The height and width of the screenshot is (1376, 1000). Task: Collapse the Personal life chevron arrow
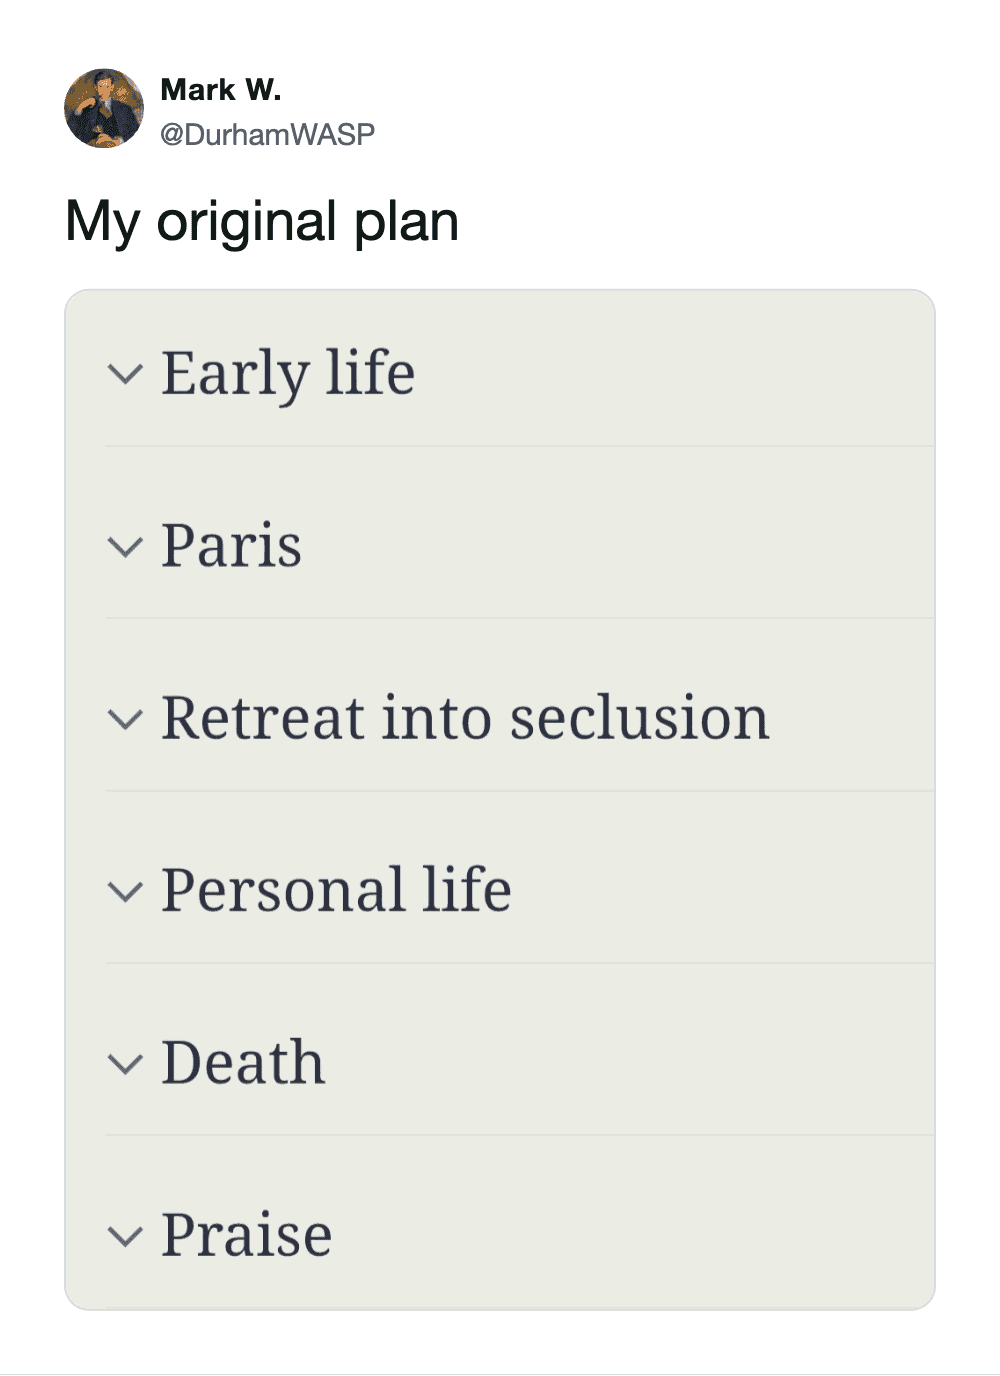click(x=125, y=891)
